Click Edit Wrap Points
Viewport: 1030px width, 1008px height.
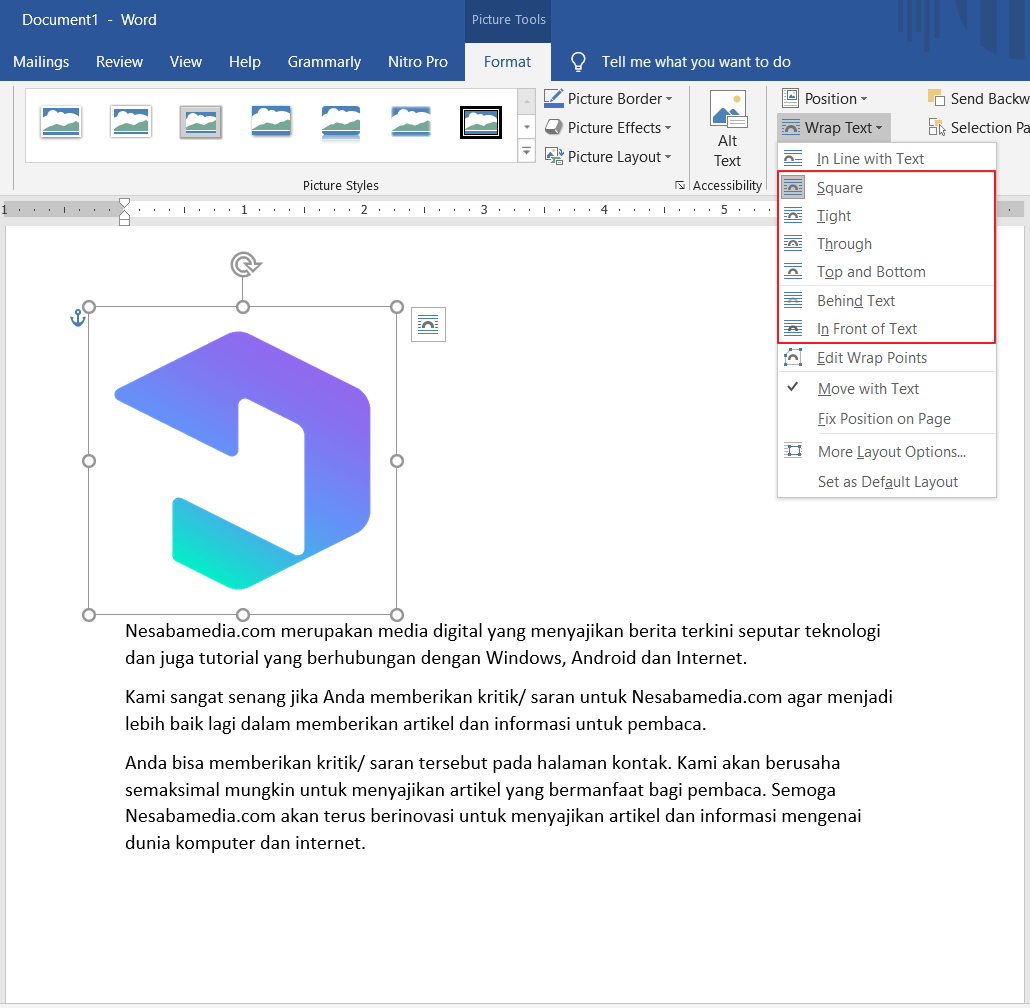(887, 358)
